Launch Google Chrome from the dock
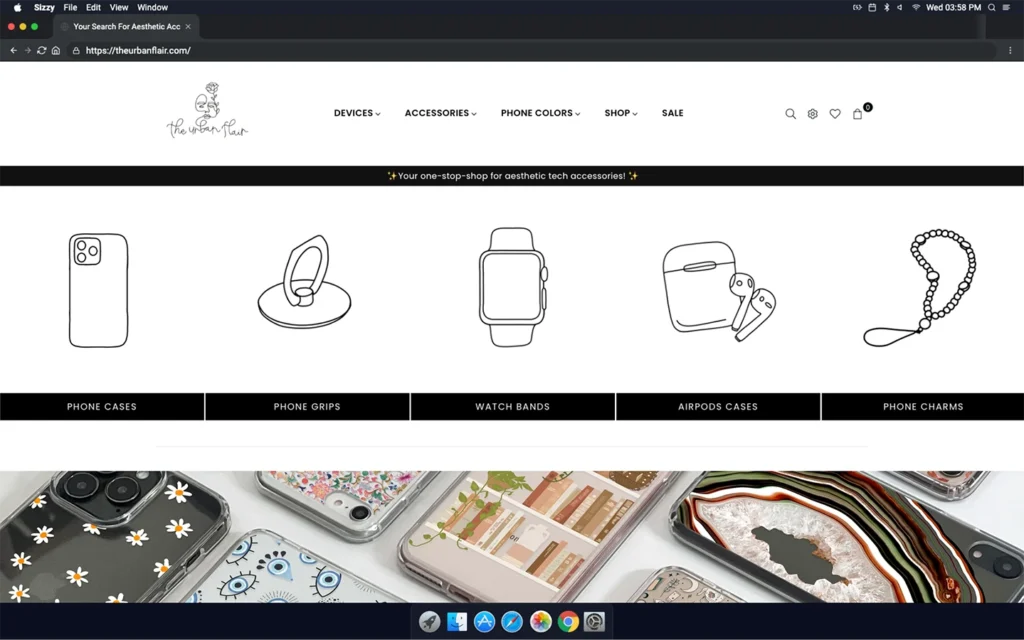 coord(568,622)
